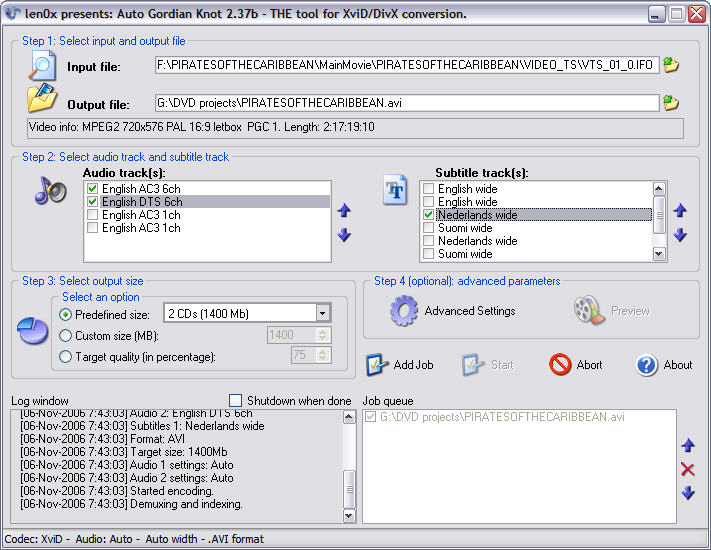Image resolution: width=711 pixels, height=550 pixels.
Task: Move selected audio track down
Action: 344,234
